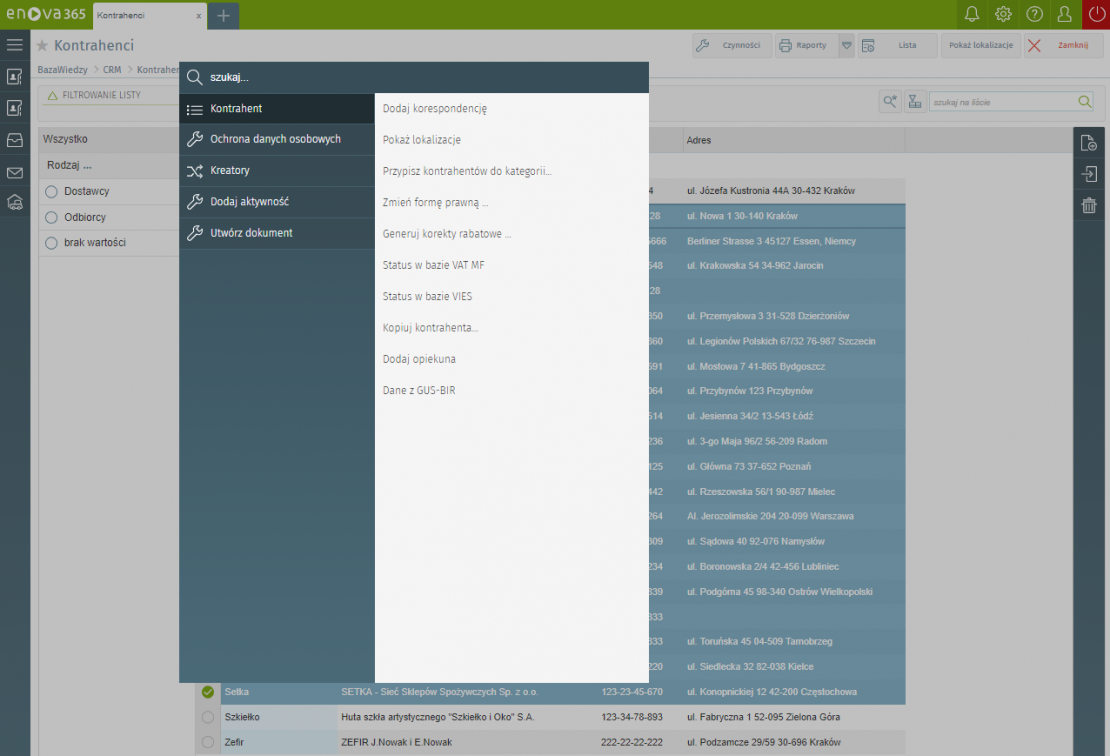Screen dimensions: 1110x756
Task: Click the mail envelope sidebar icon
Action: pos(14,172)
